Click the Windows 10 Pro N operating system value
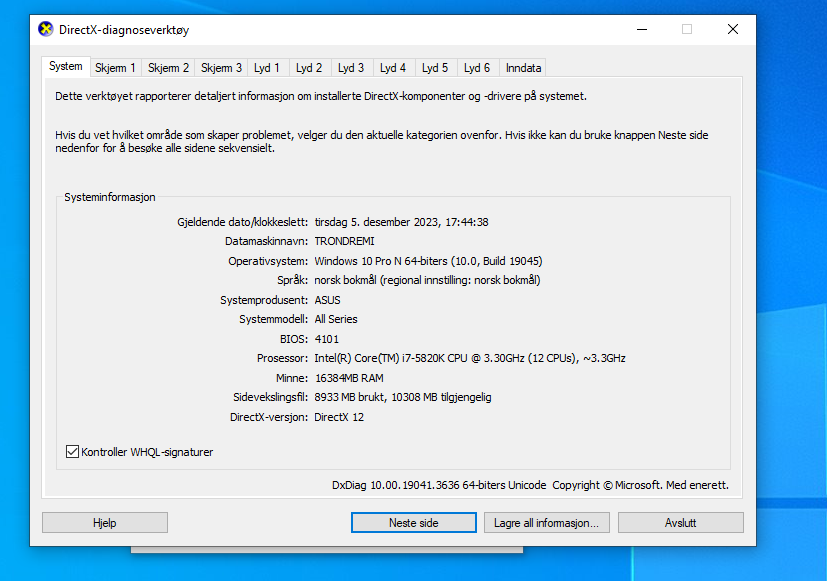827x581 pixels. [x=428, y=261]
